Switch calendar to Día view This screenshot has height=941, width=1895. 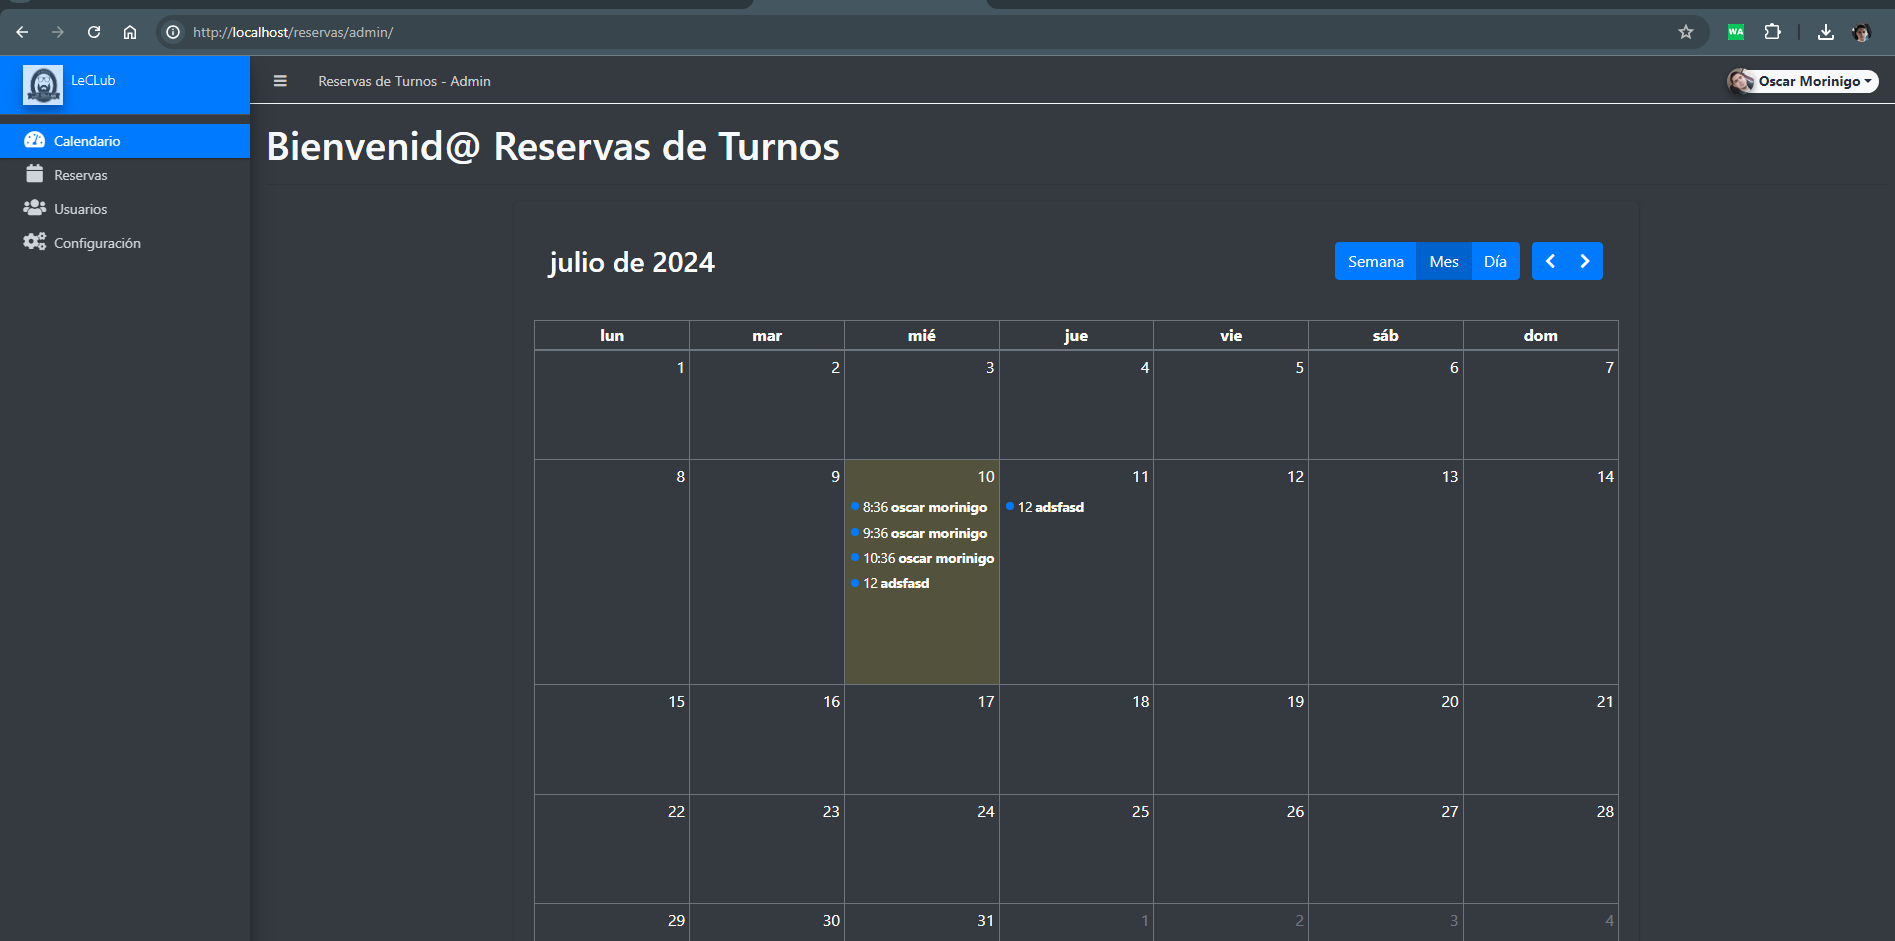point(1495,261)
